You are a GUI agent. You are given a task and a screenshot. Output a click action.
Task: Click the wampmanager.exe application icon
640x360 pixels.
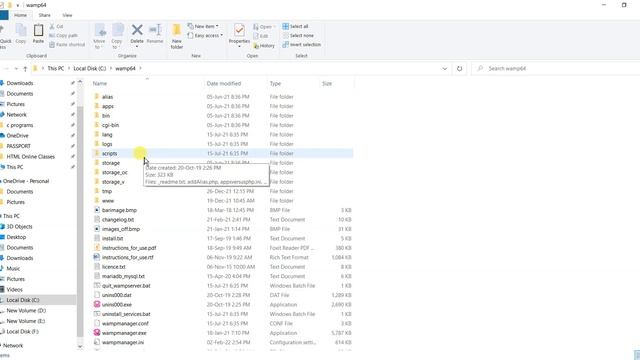click(x=97, y=333)
